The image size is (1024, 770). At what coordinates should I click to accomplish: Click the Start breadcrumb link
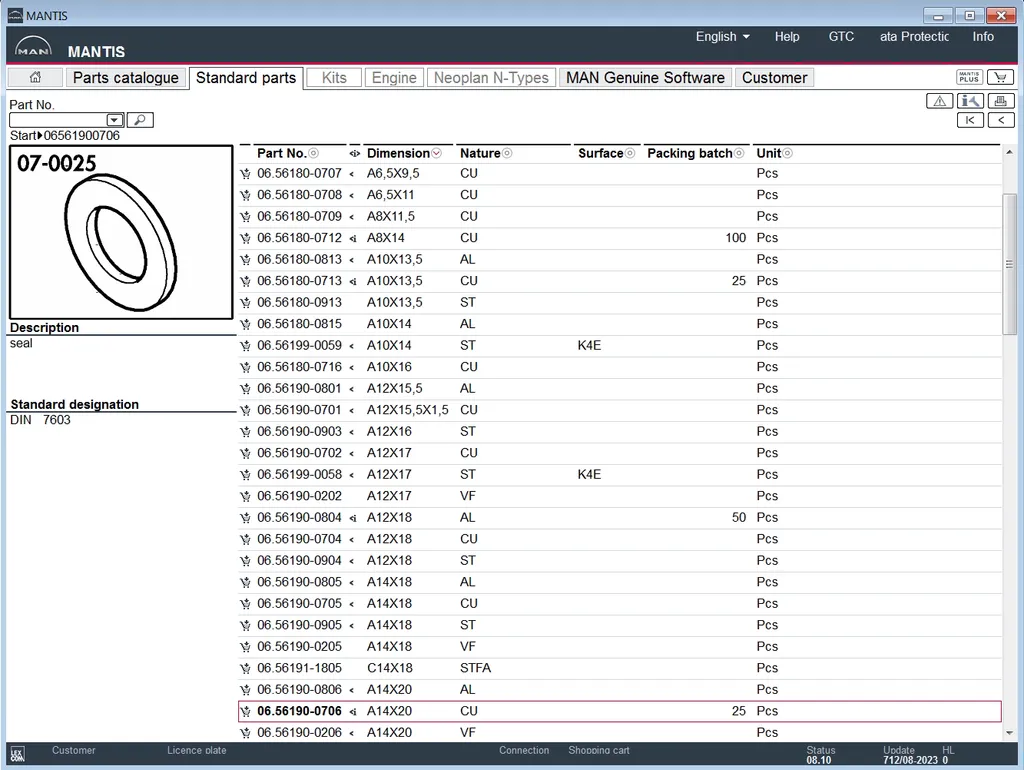tap(24, 136)
